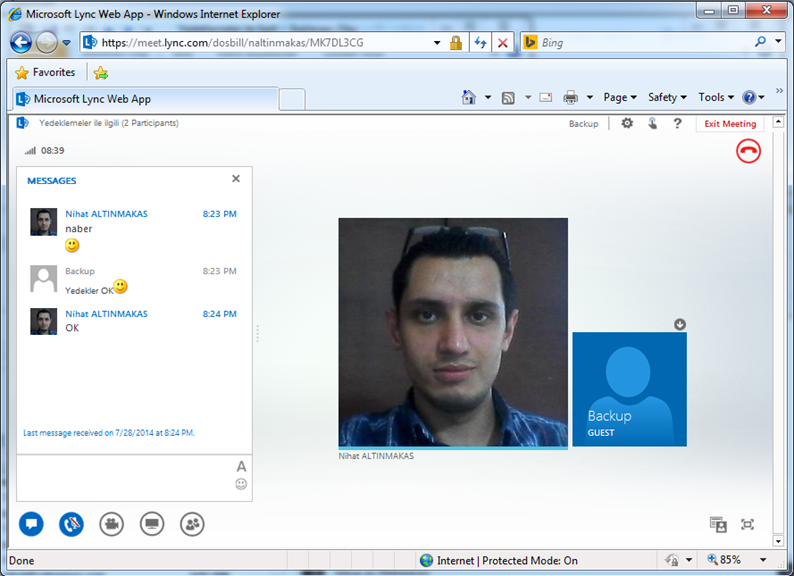This screenshot has height=576, width=794.
Task: Click the Read Mail envelope icon
Action: pyautogui.click(x=546, y=97)
